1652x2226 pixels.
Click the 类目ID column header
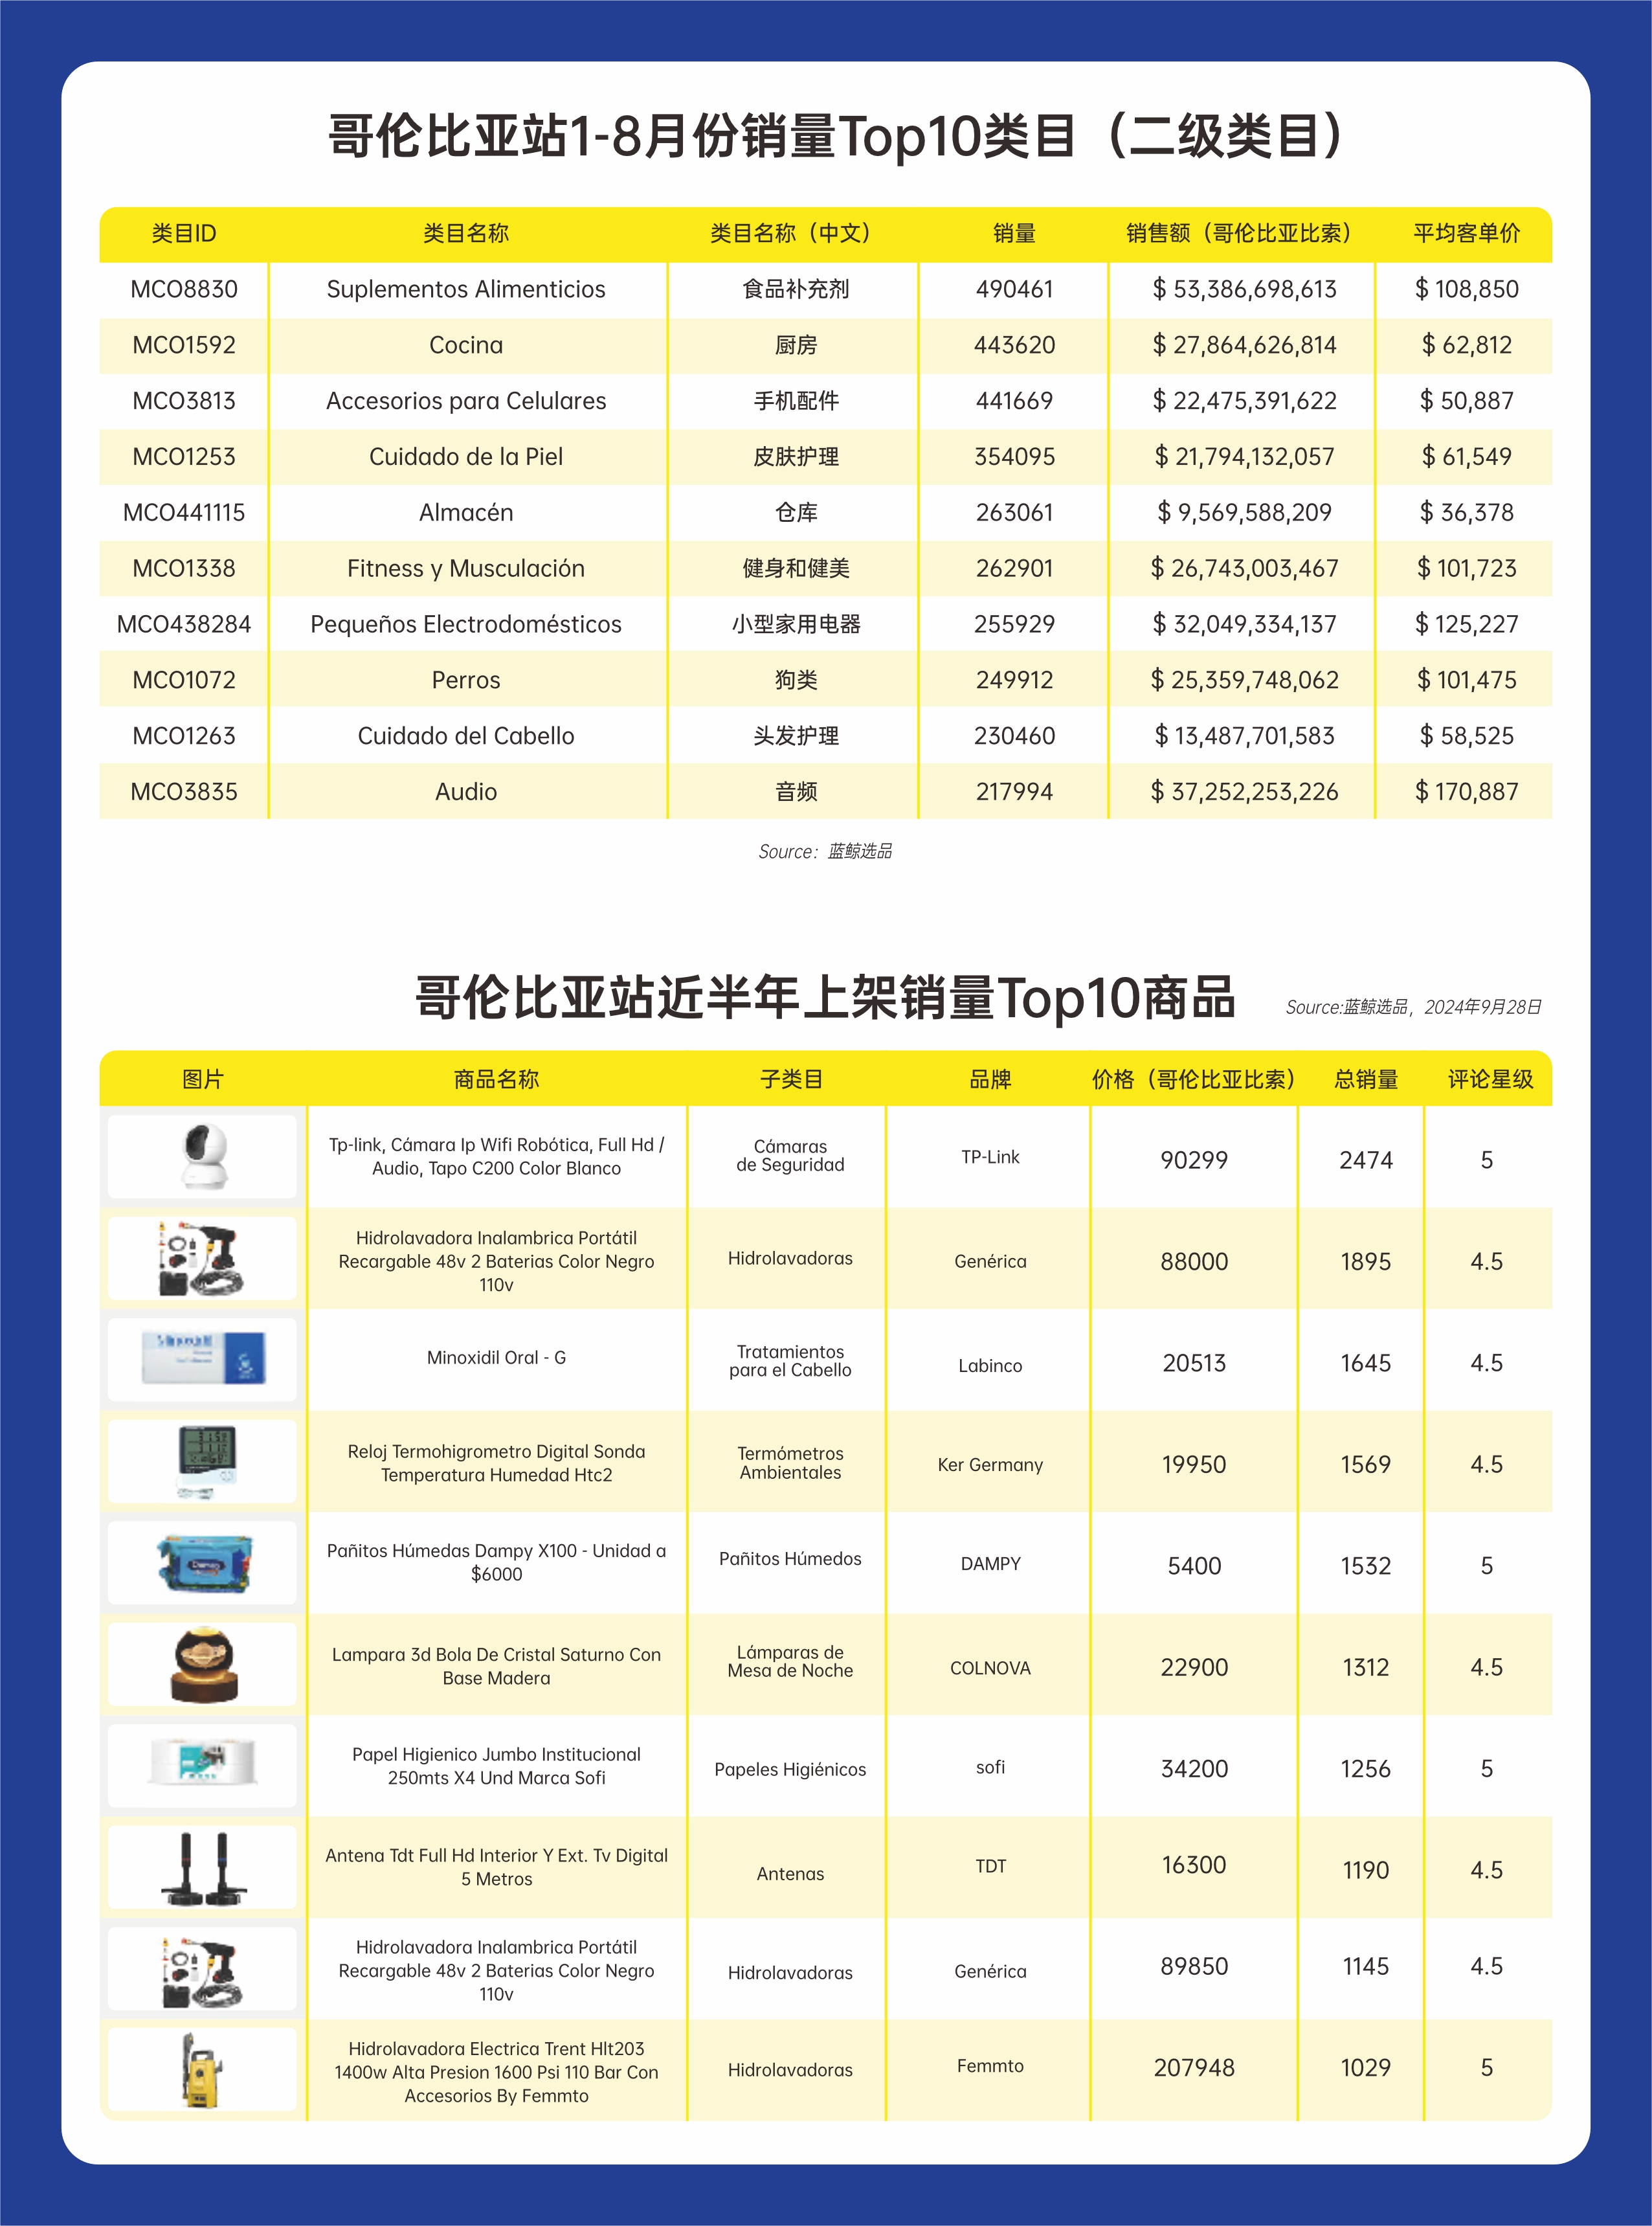click(x=184, y=234)
